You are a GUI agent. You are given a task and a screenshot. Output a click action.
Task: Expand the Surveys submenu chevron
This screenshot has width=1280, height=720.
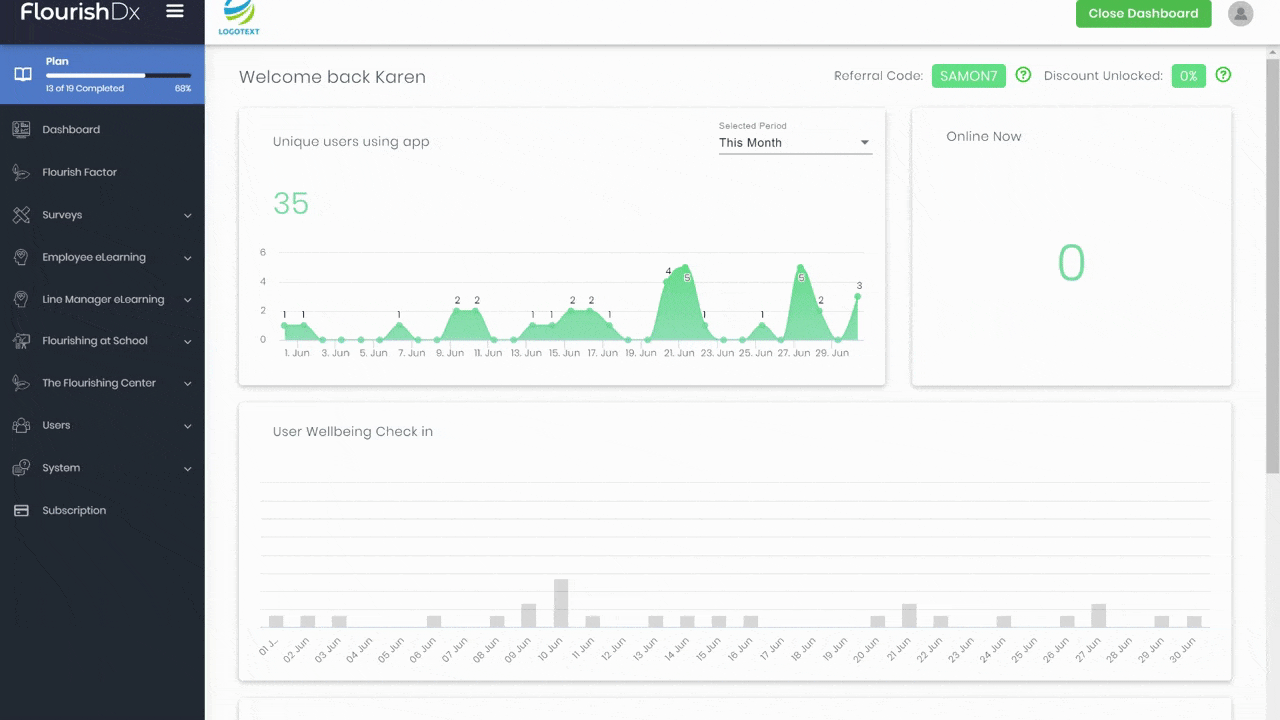pos(187,216)
